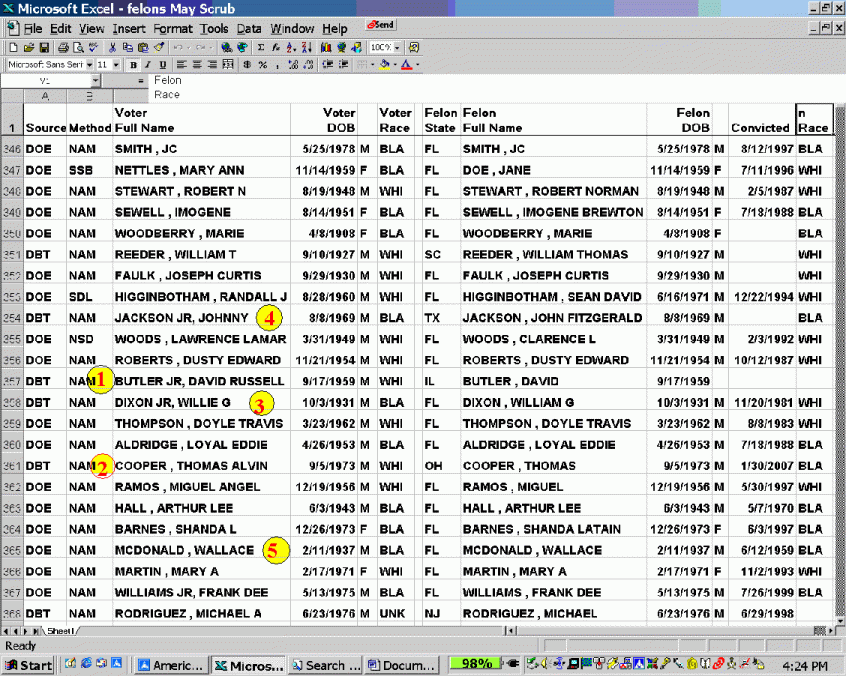This screenshot has height=676, width=846.
Task: Open the font size dropdown
Action: coord(116,65)
